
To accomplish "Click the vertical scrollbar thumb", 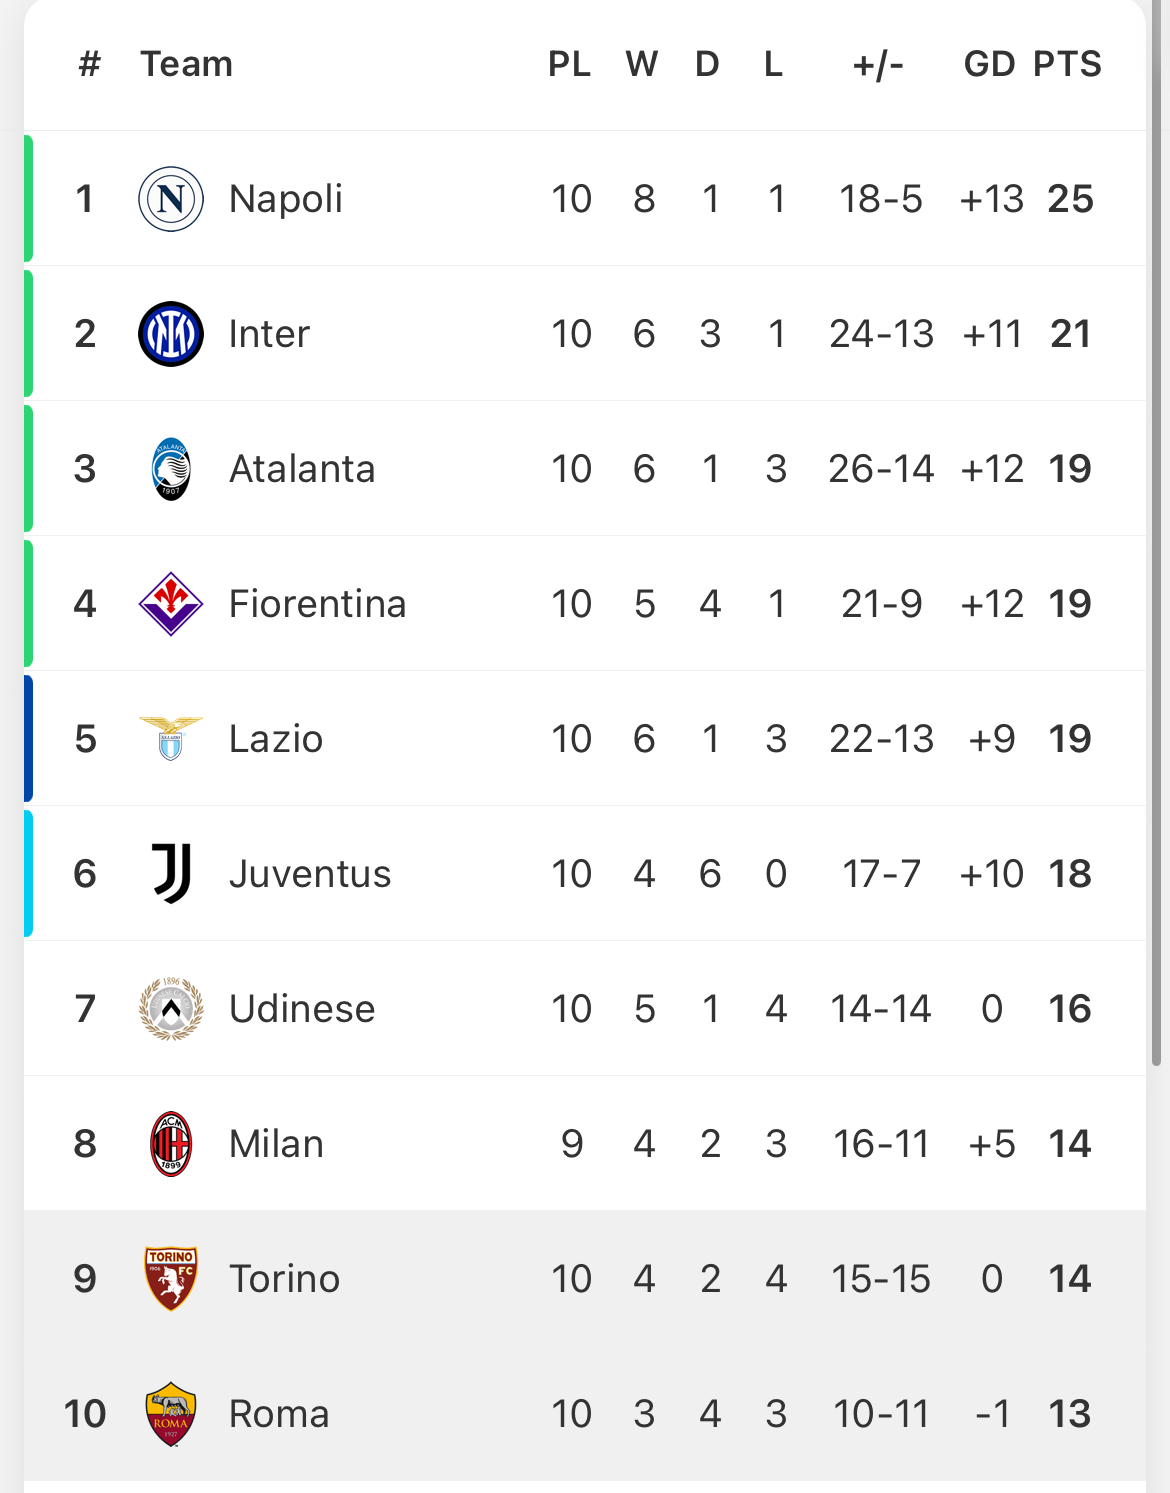I will 1157,533.
